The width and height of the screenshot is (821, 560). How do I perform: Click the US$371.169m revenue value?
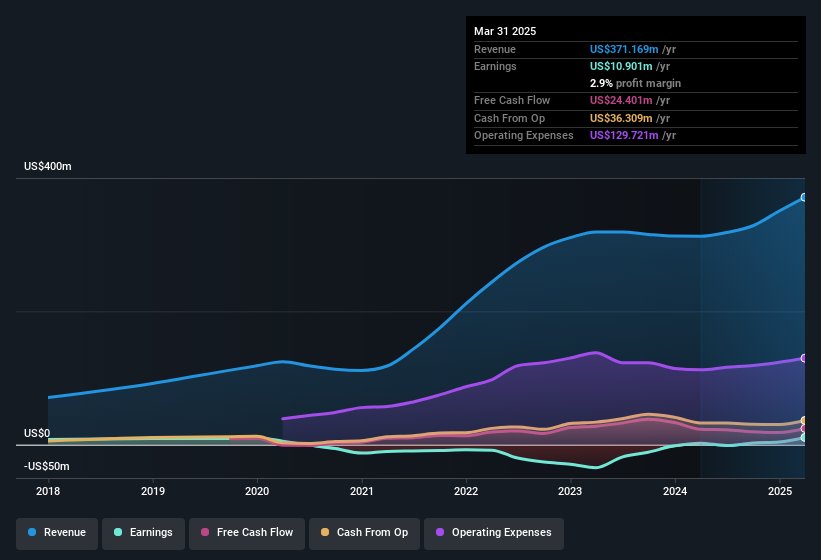[624, 49]
